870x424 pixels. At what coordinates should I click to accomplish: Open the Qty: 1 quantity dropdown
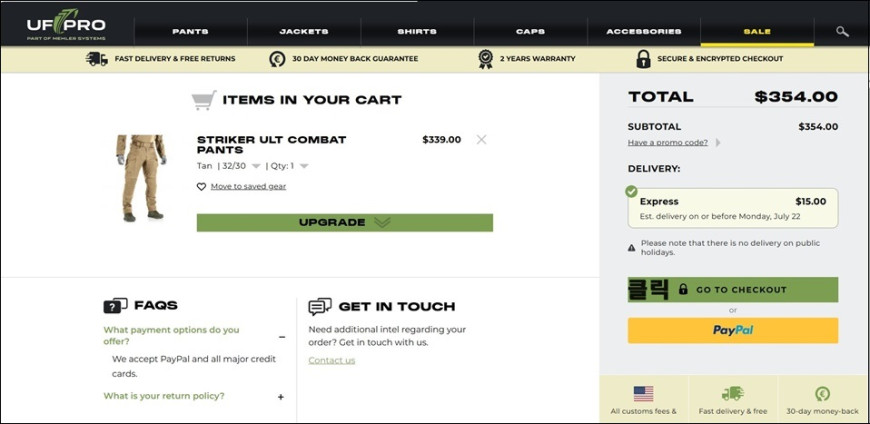304,166
